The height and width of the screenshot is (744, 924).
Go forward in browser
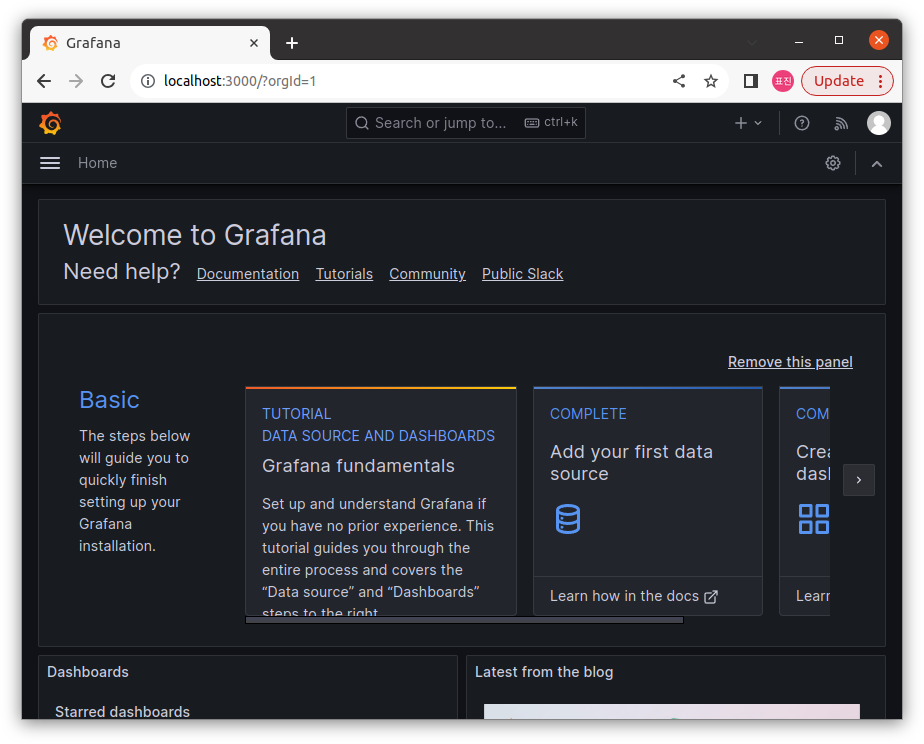76,81
